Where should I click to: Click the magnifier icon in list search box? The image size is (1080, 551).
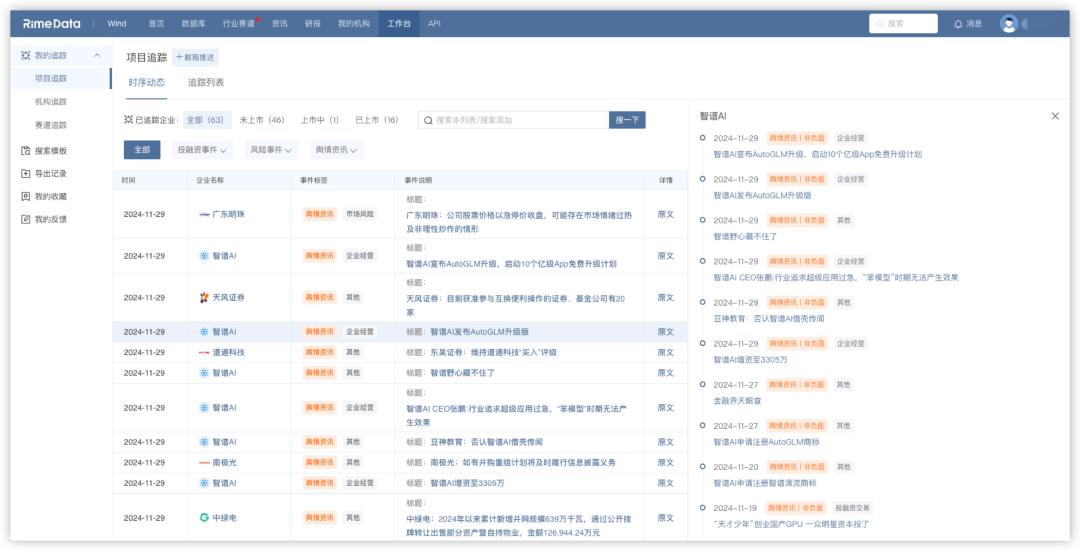[x=428, y=120]
